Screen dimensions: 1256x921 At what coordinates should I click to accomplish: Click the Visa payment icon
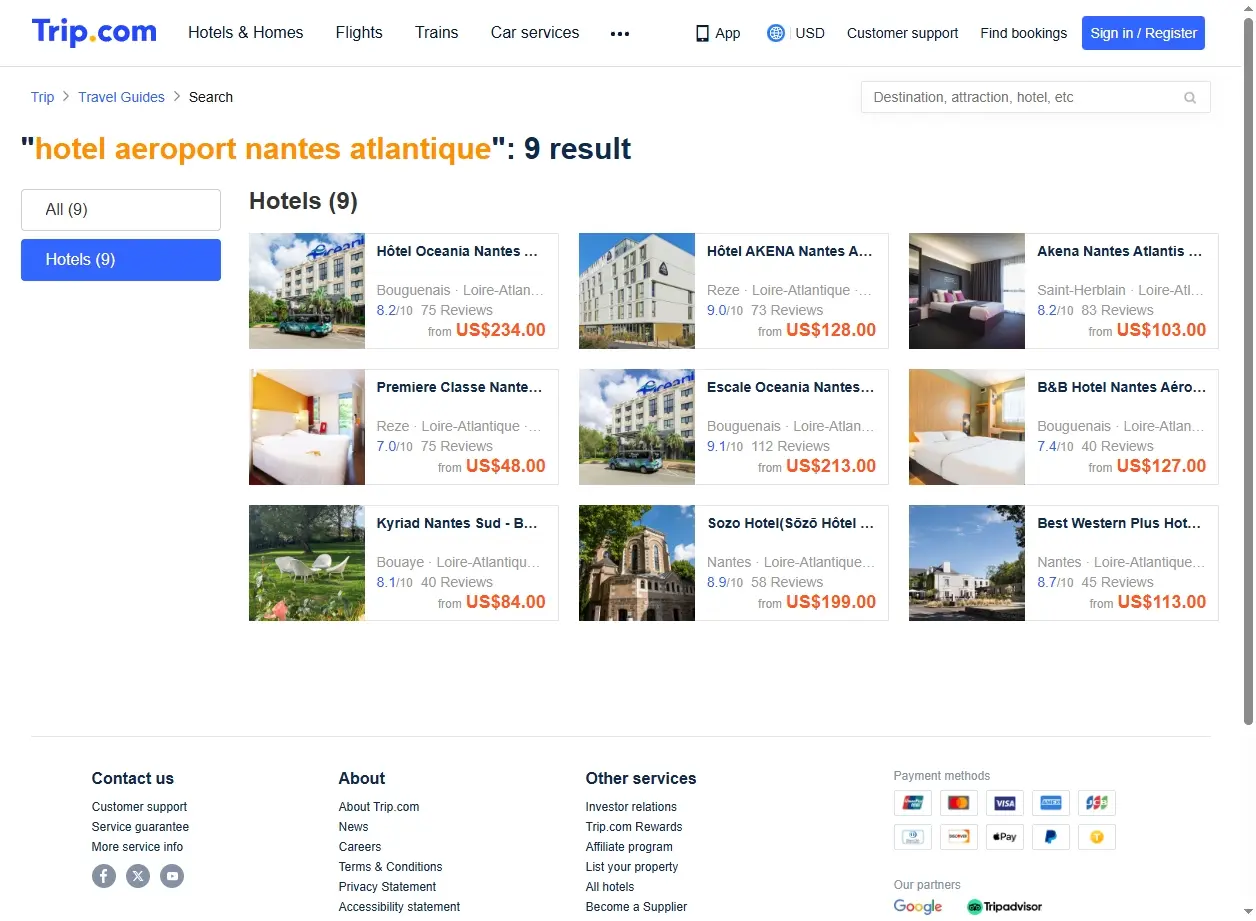[x=1004, y=803]
